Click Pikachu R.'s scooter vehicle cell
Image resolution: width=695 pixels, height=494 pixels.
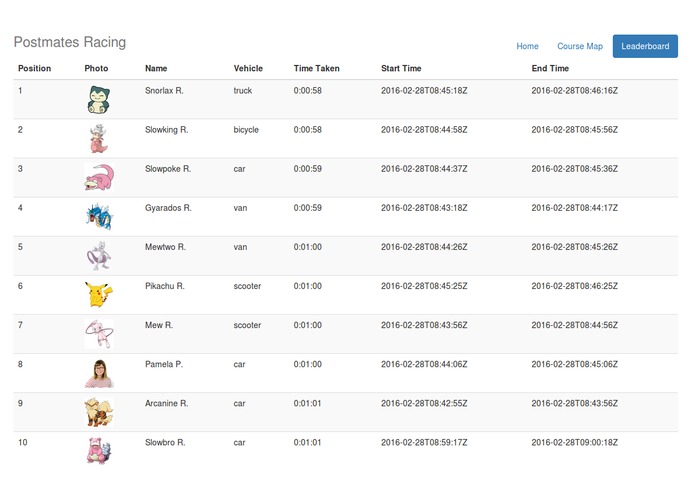(x=247, y=286)
